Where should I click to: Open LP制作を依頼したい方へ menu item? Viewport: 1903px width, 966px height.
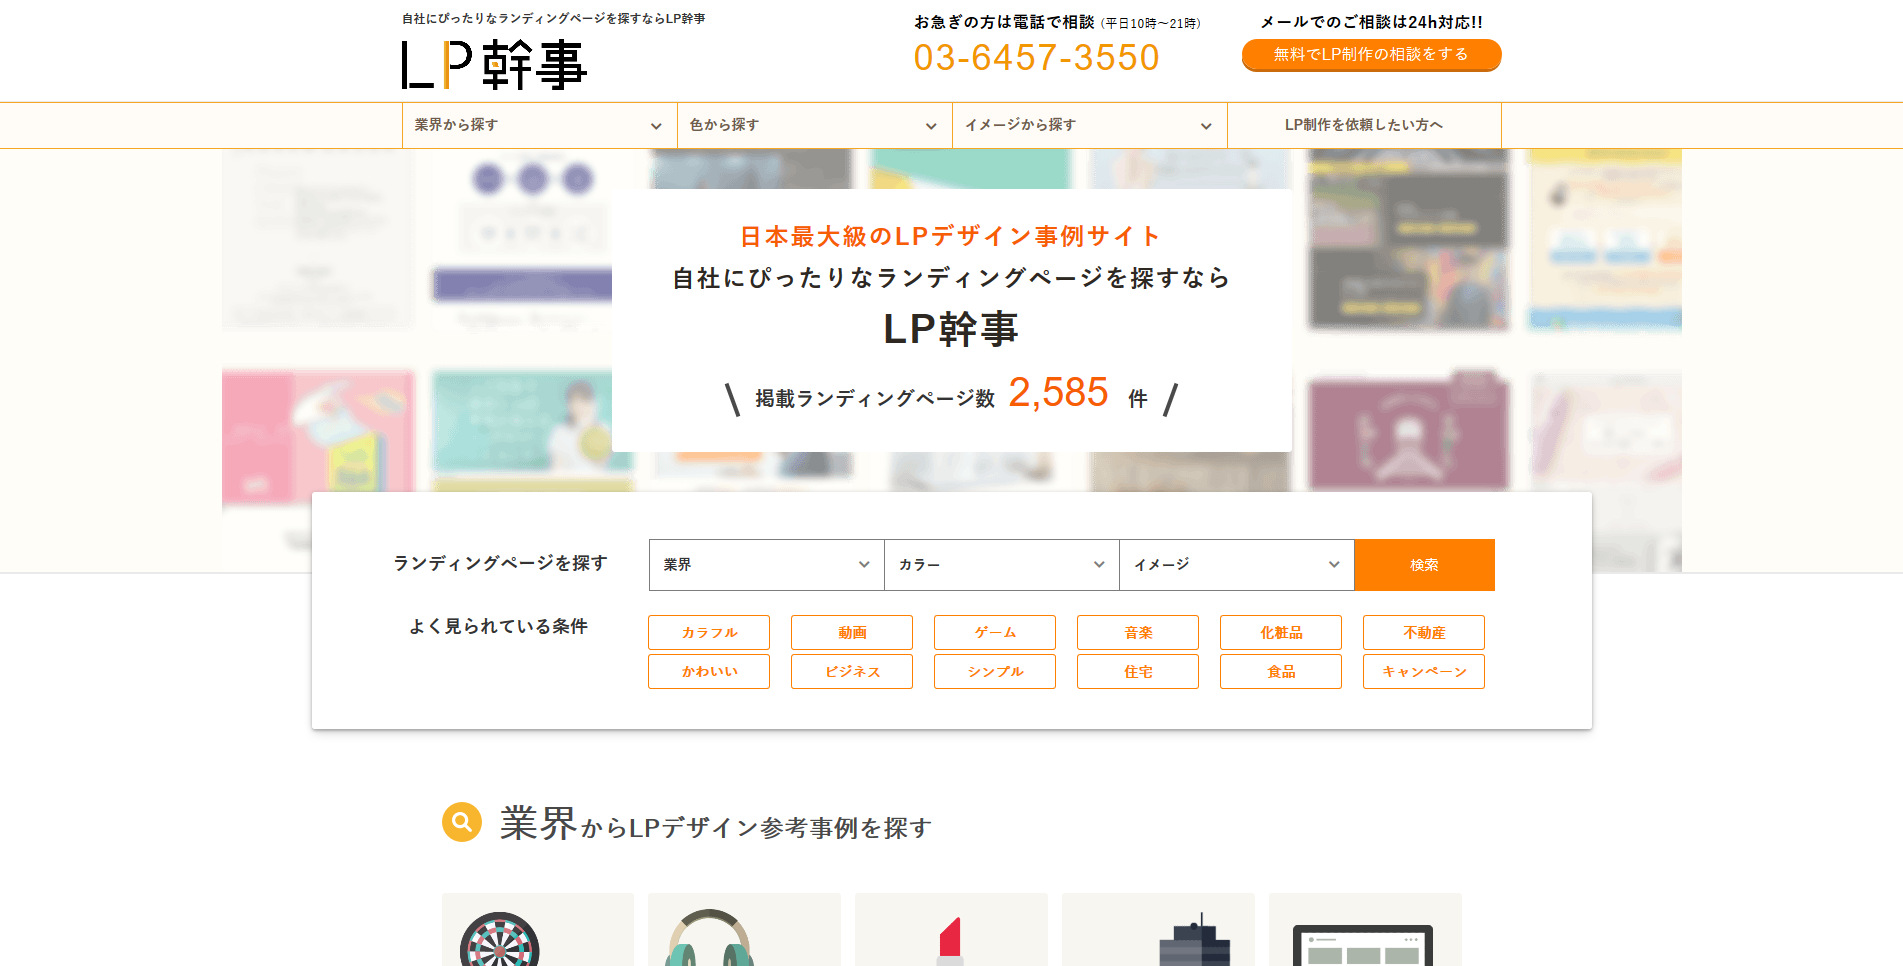tap(1364, 125)
